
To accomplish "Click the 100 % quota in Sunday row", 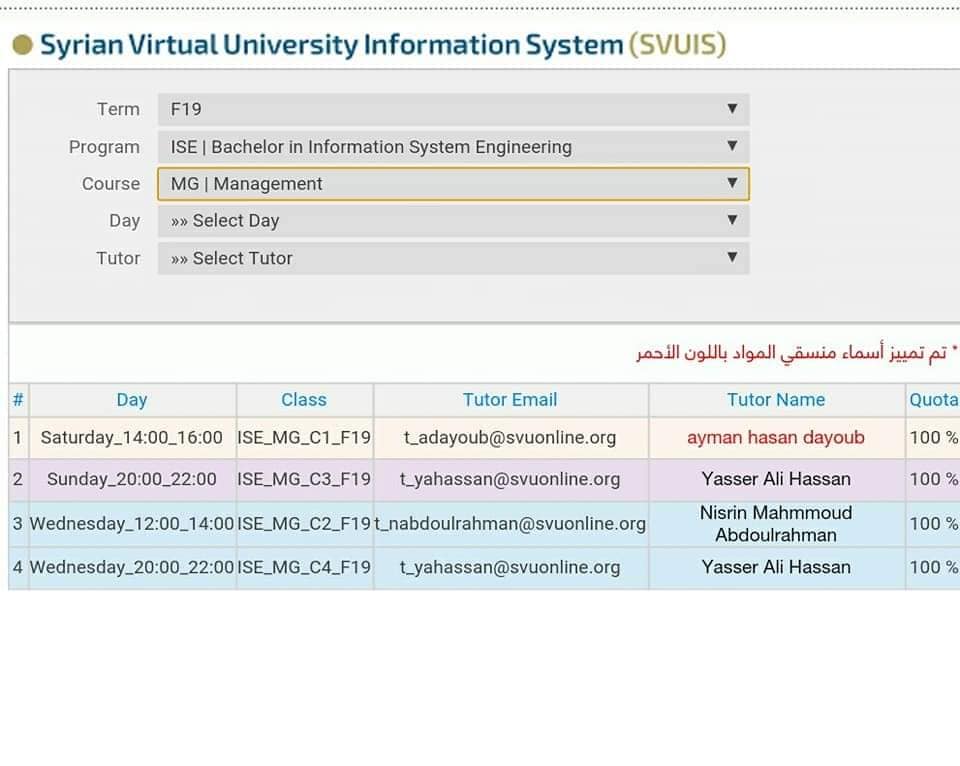I will click(x=933, y=479).
